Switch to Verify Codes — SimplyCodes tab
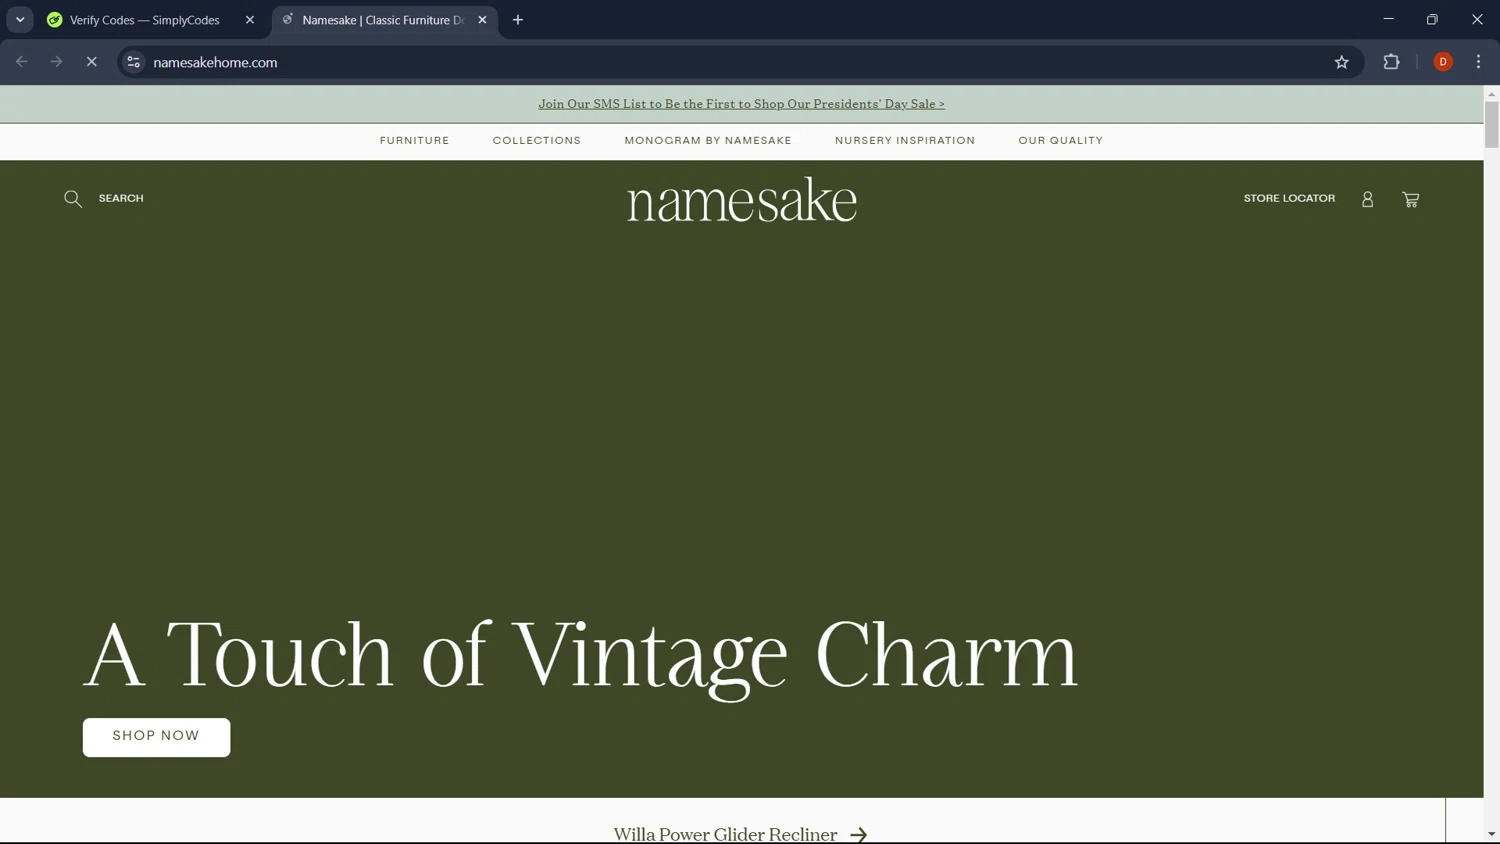The image size is (1500, 844). (x=146, y=20)
